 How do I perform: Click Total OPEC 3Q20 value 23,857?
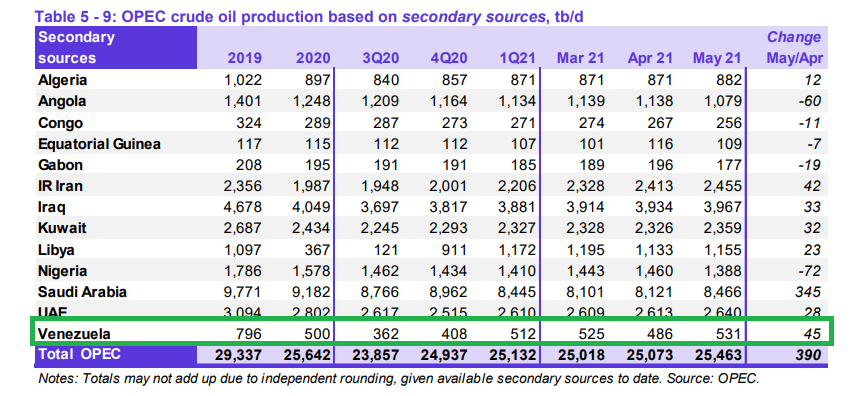coord(374,355)
